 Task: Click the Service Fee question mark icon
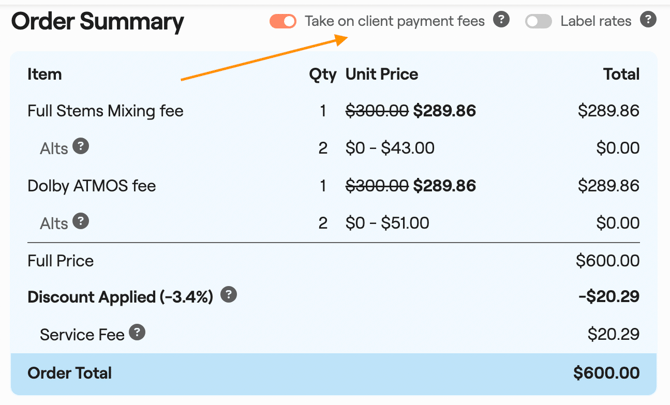click(137, 333)
